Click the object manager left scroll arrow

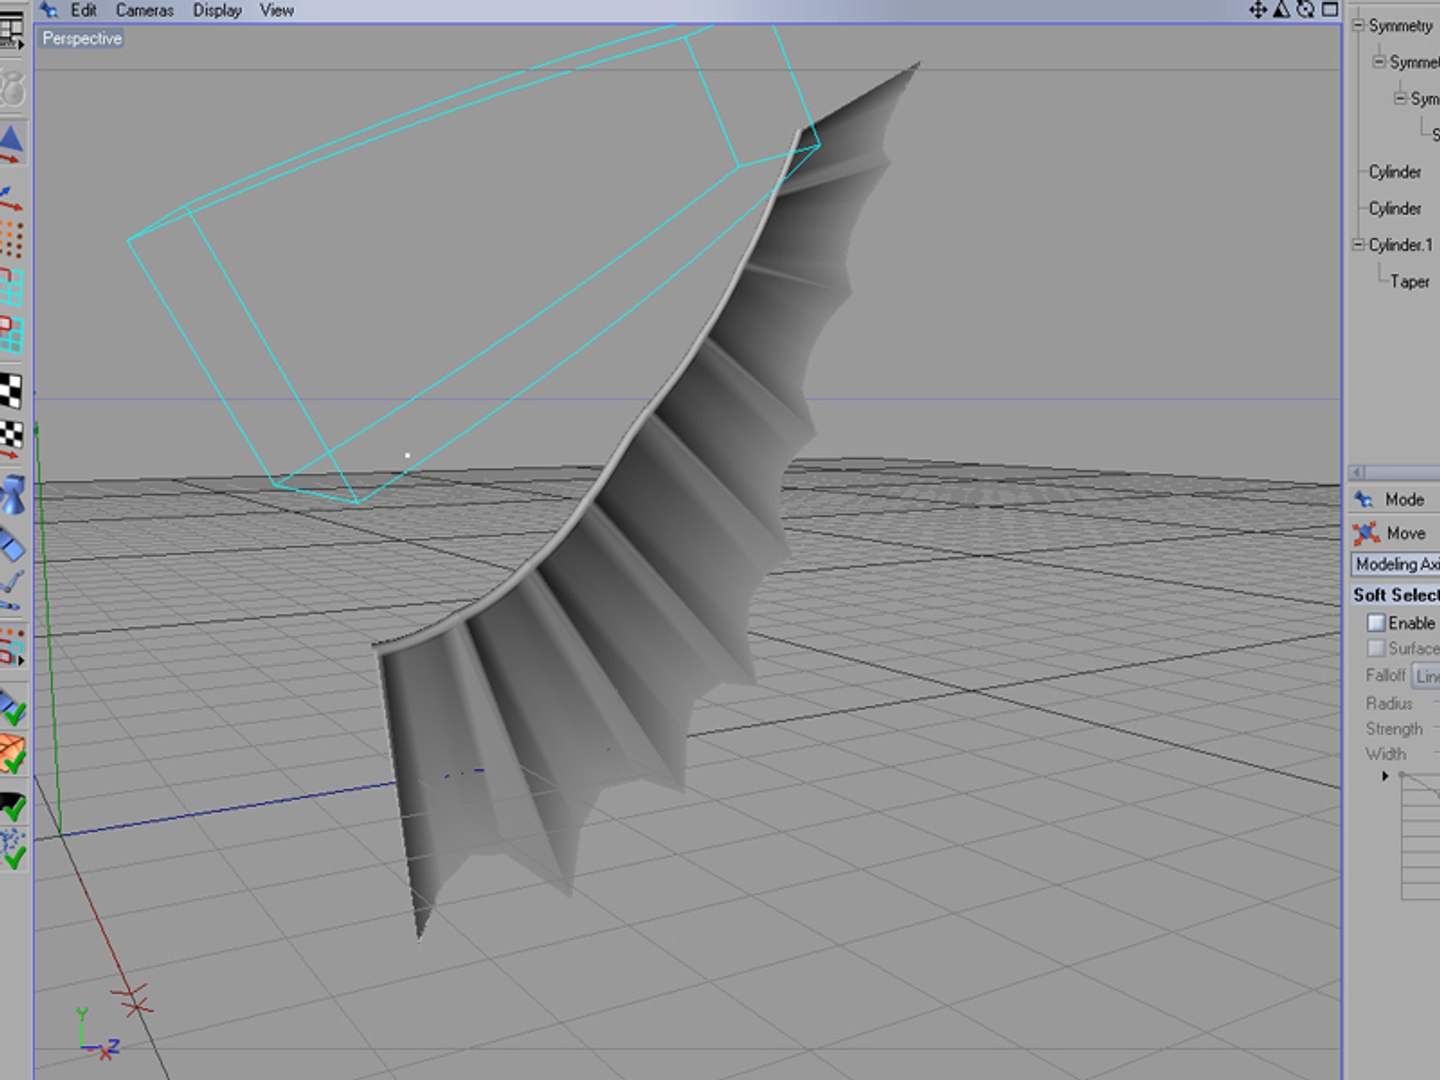click(1358, 472)
